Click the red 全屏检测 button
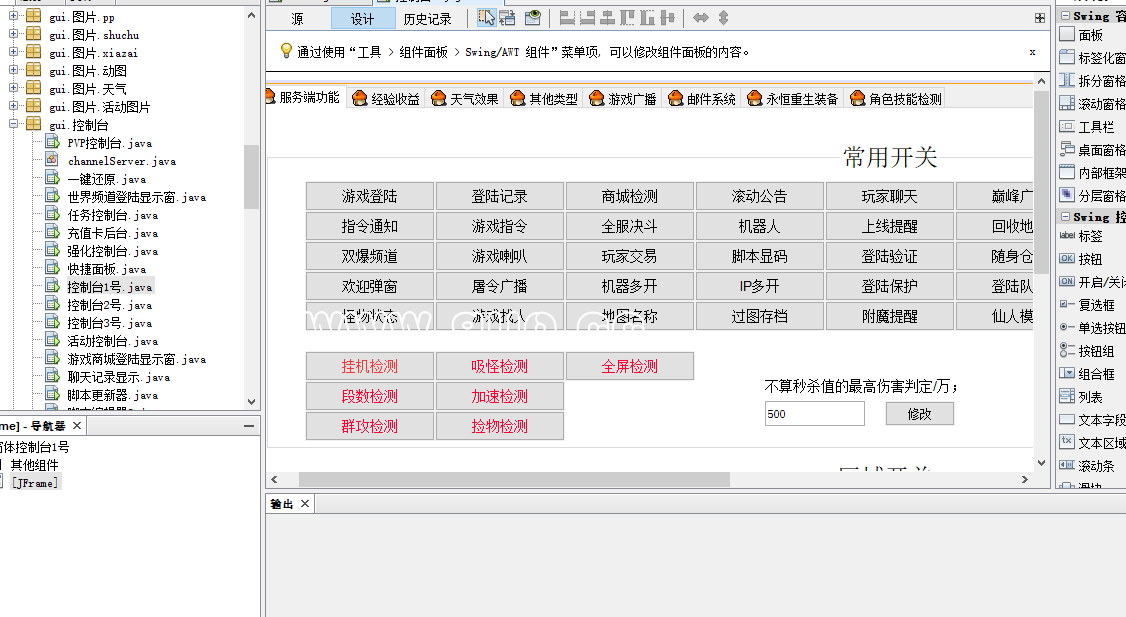The height and width of the screenshot is (617, 1126). point(630,366)
